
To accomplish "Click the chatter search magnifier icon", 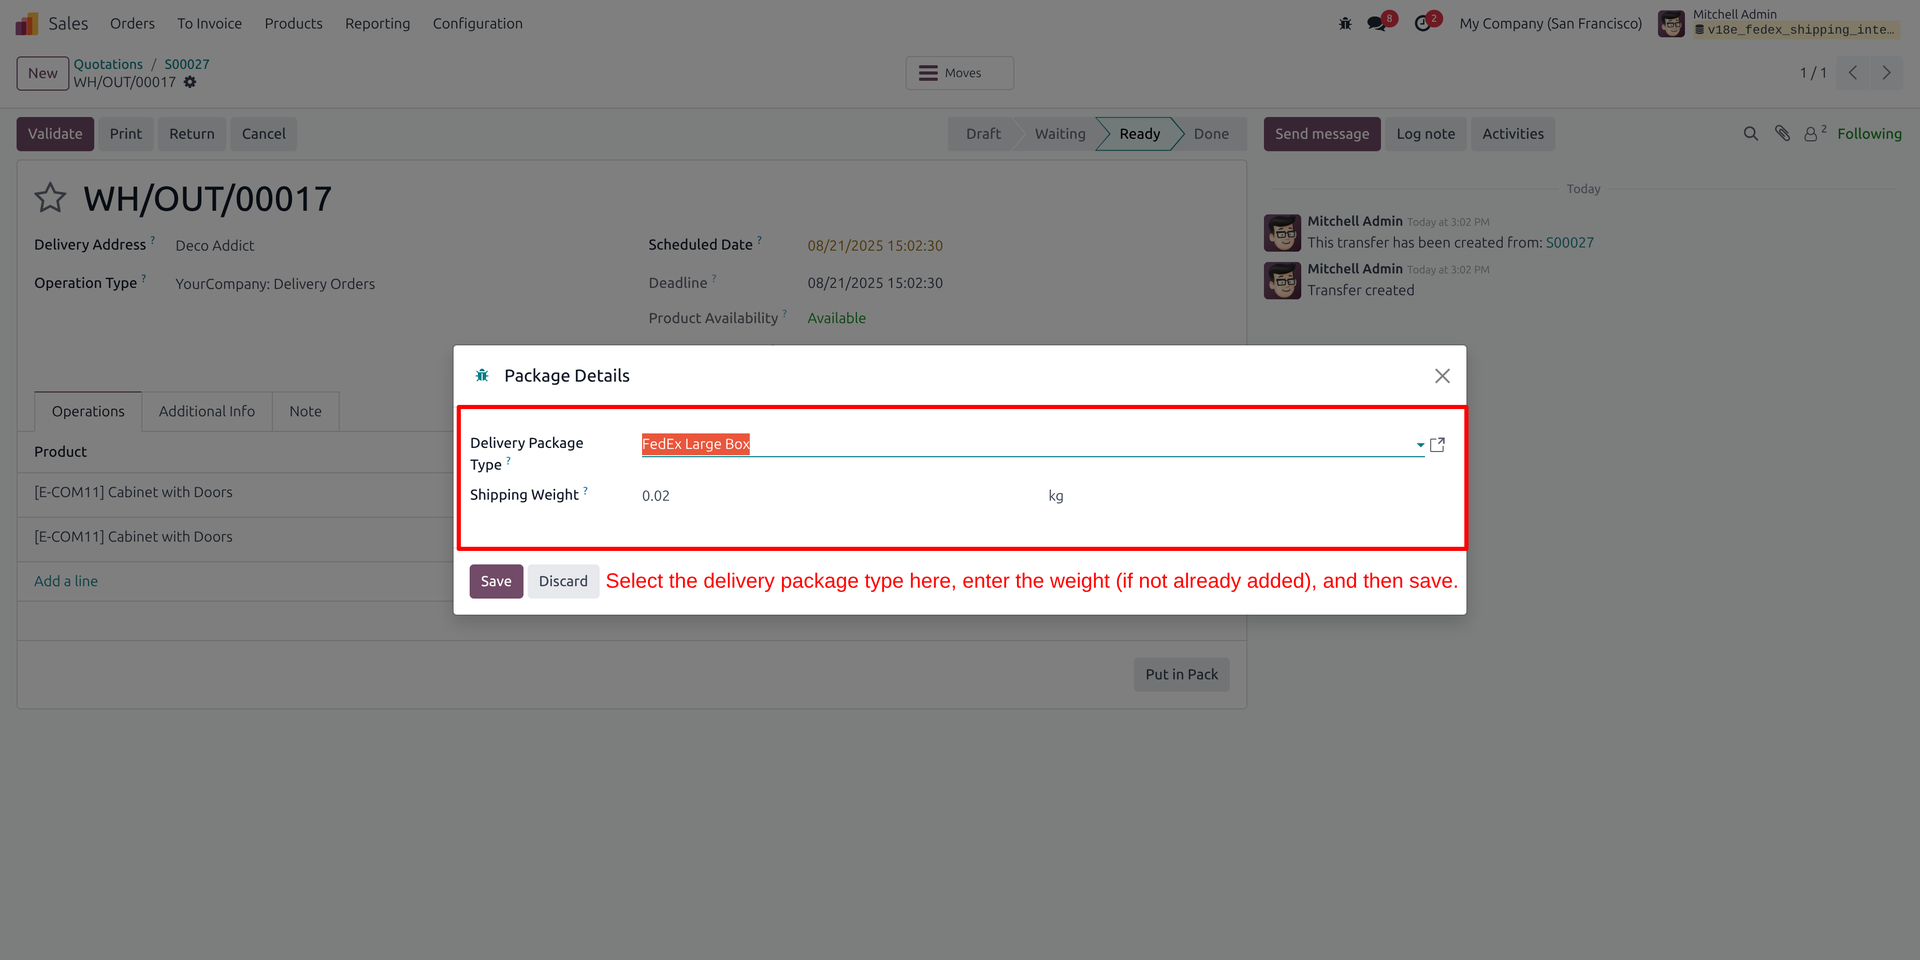I will coord(1750,134).
